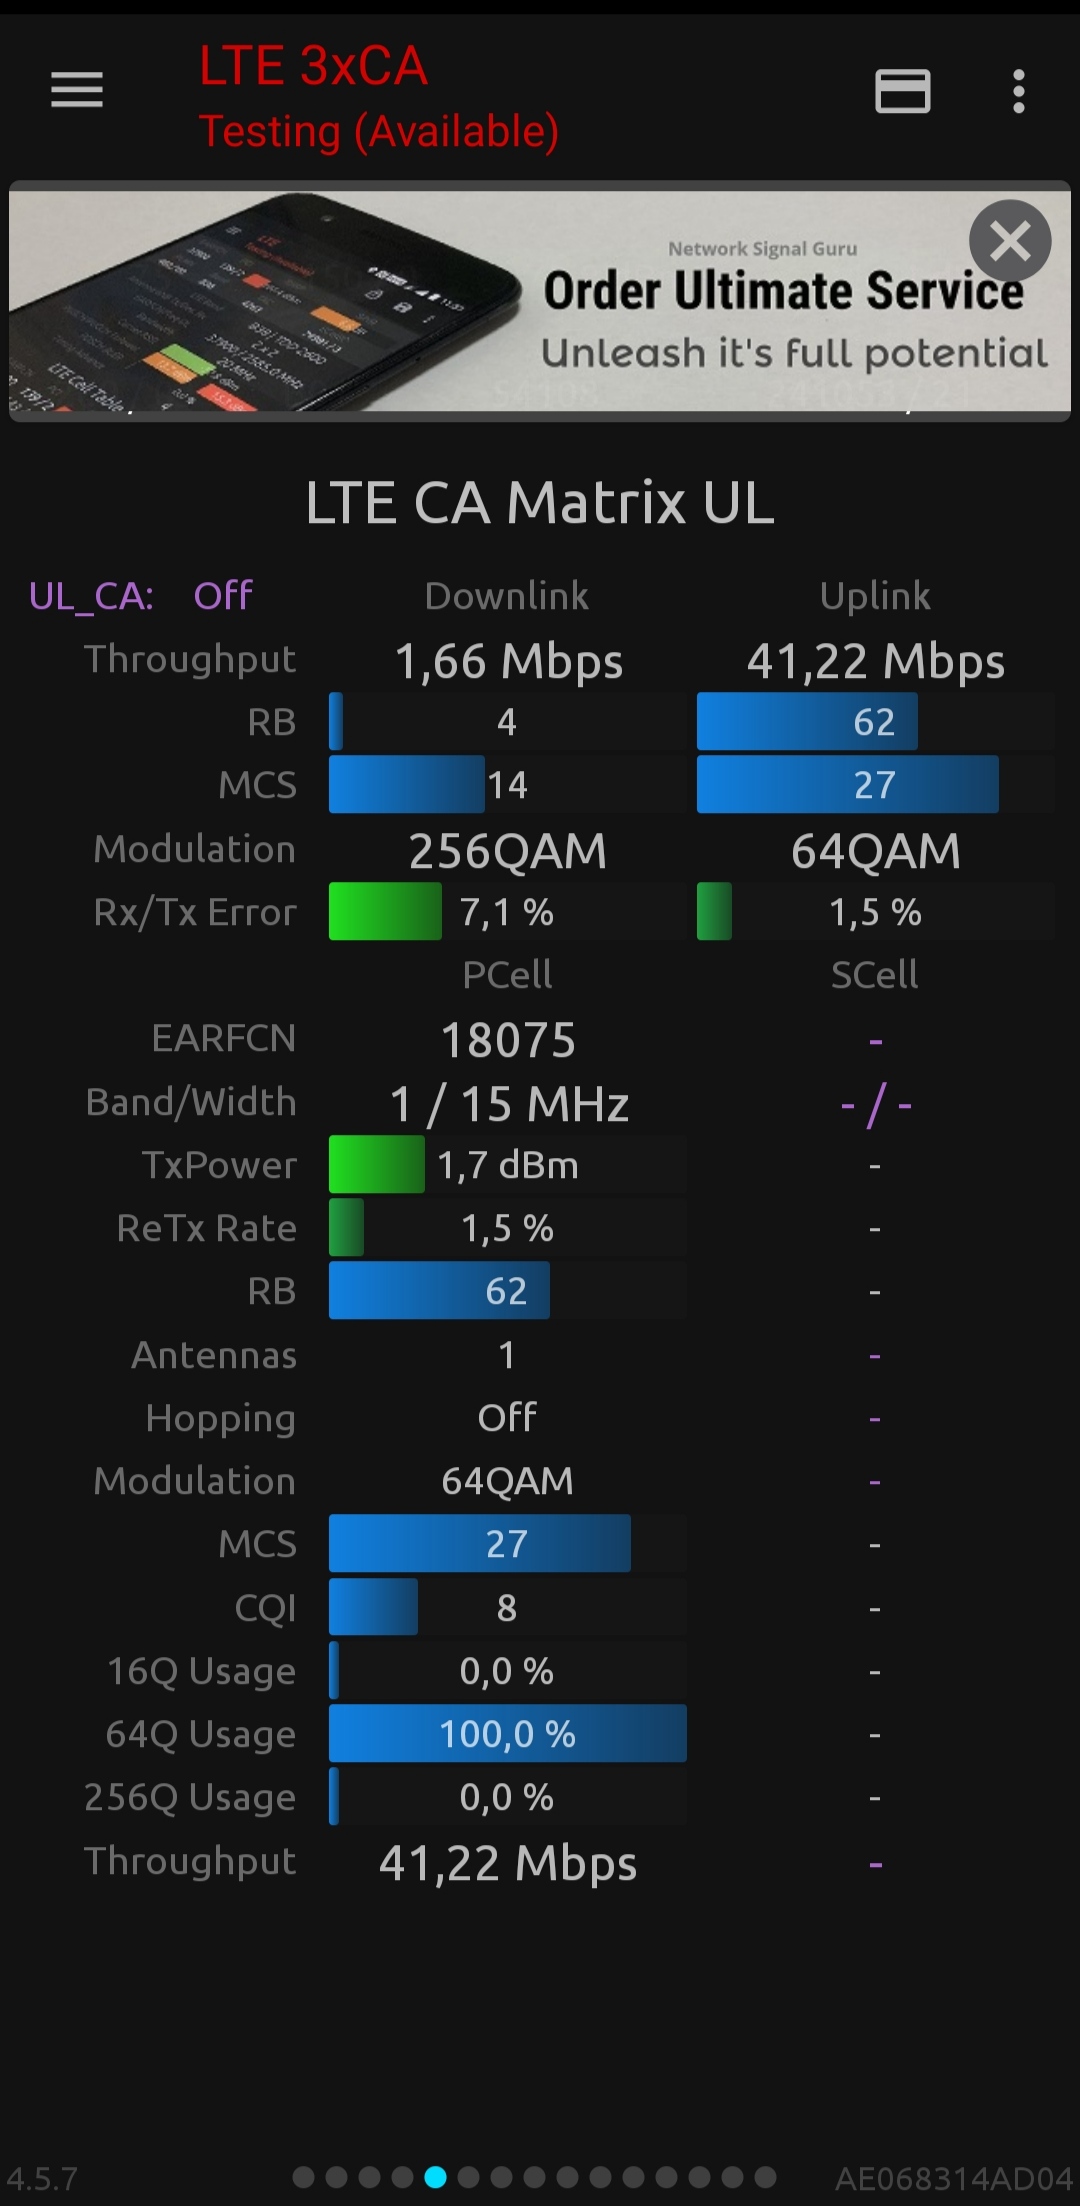
Task: Tap the card view icon in header
Action: pos(903,91)
